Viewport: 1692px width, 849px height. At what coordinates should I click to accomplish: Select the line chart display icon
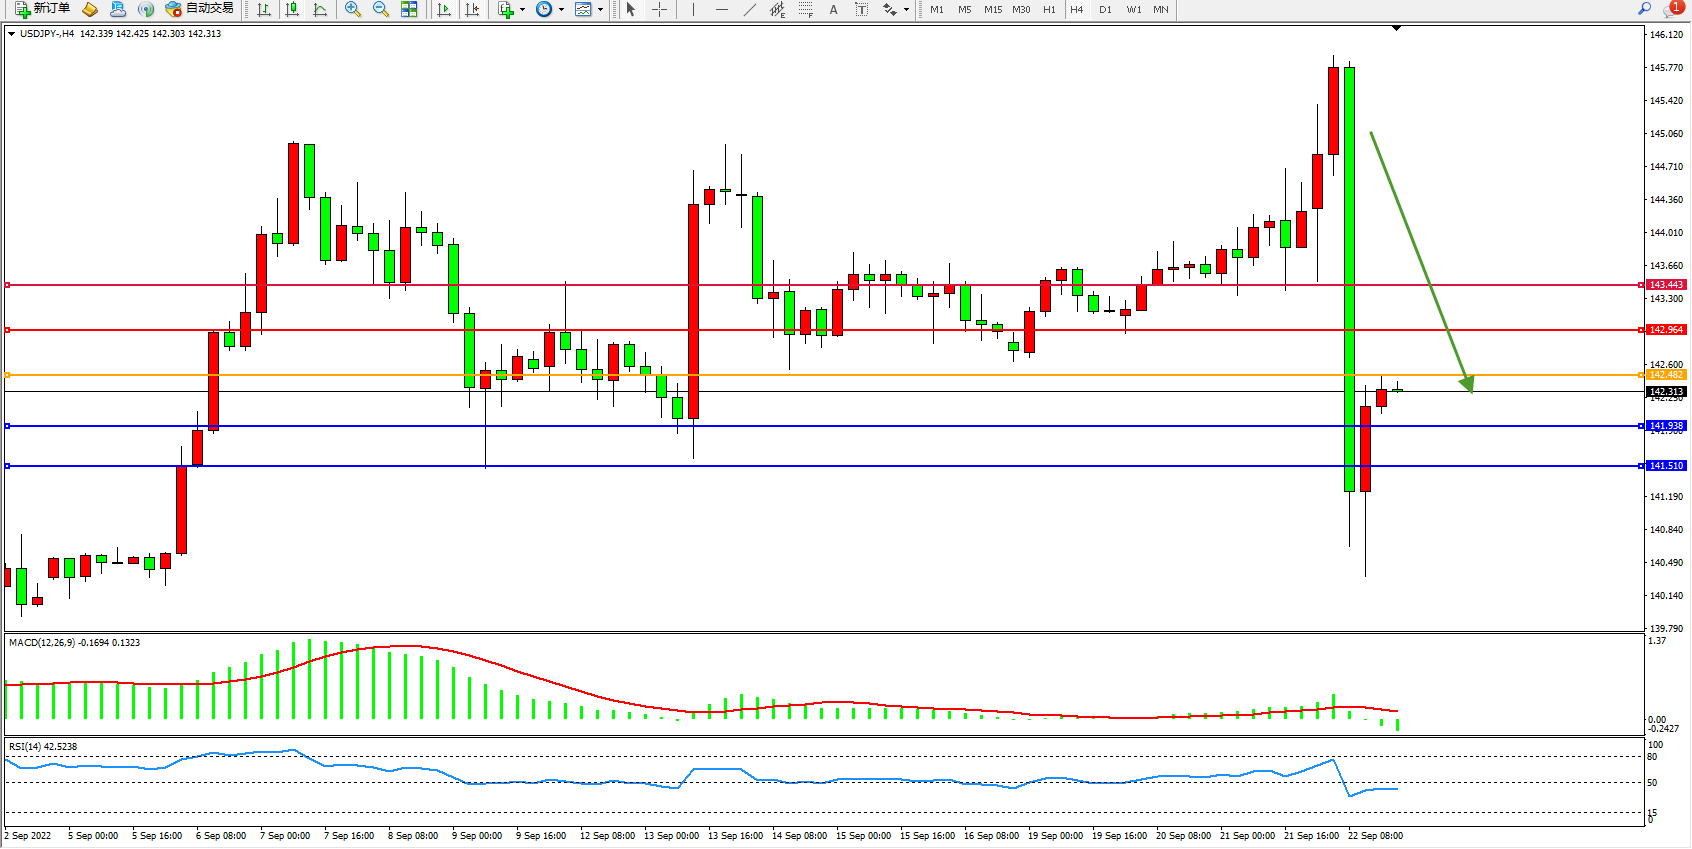pyautogui.click(x=320, y=9)
